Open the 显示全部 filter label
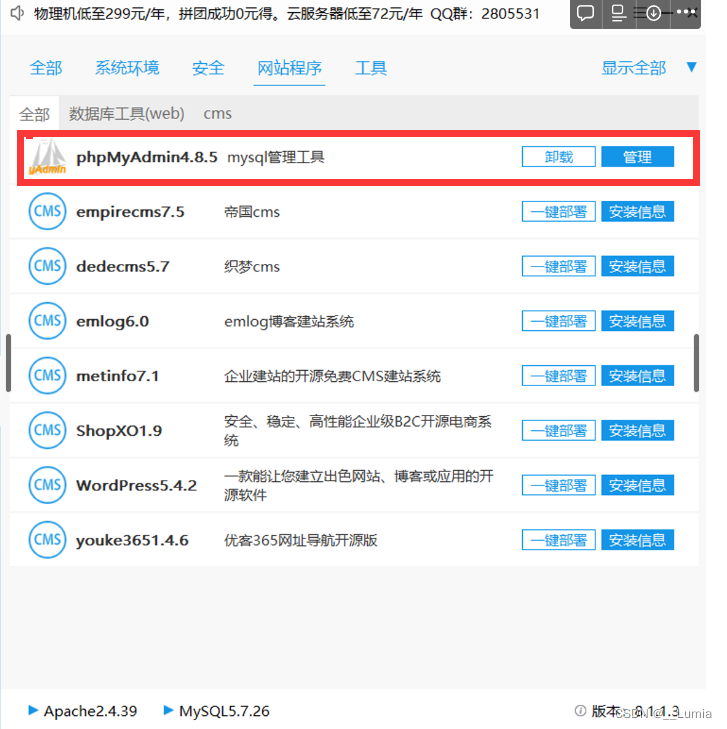 pos(634,68)
